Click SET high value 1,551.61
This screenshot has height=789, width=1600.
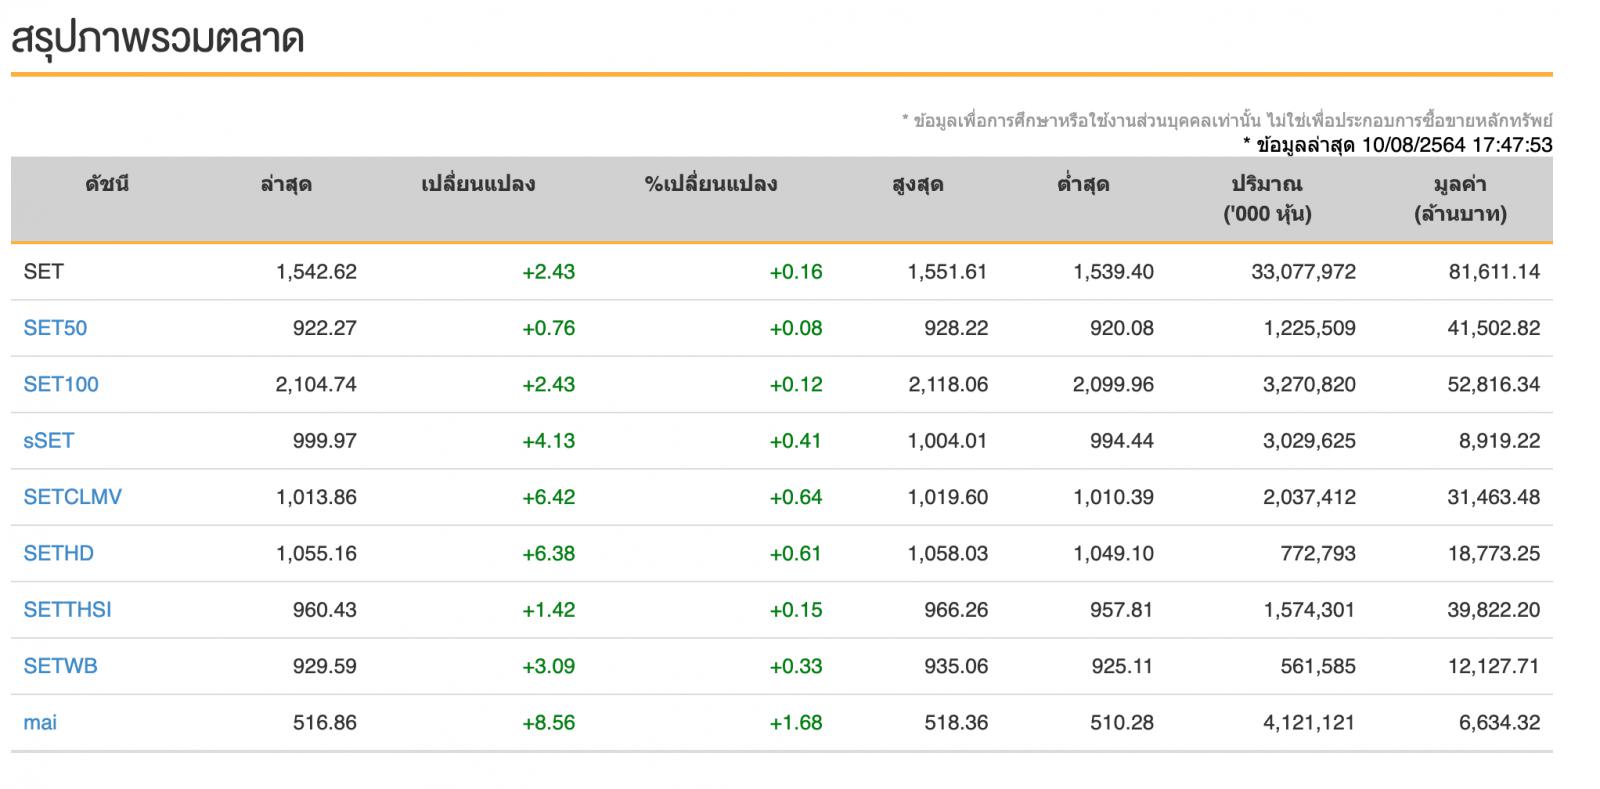[947, 272]
